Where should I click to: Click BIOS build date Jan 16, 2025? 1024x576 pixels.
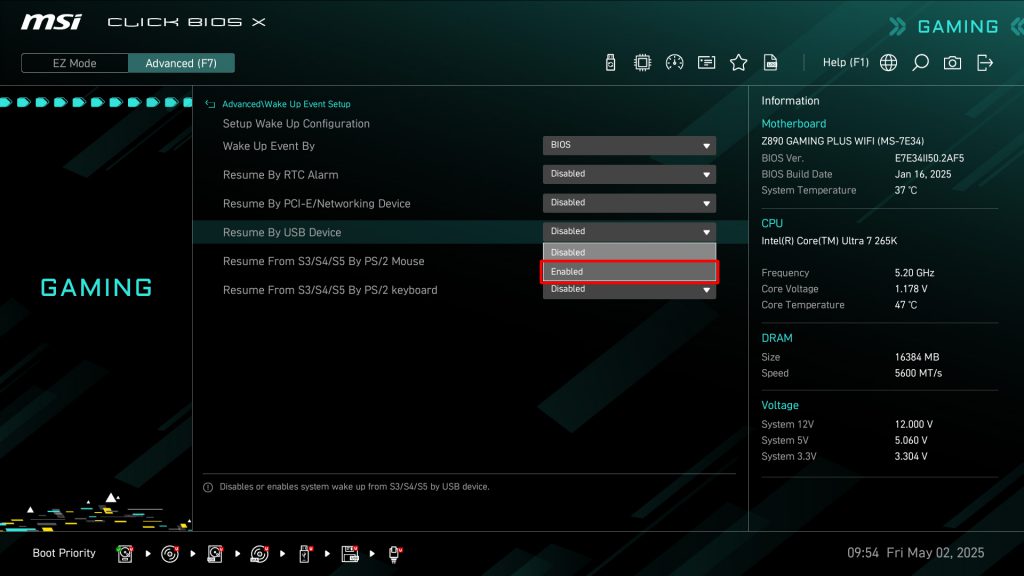click(923, 174)
